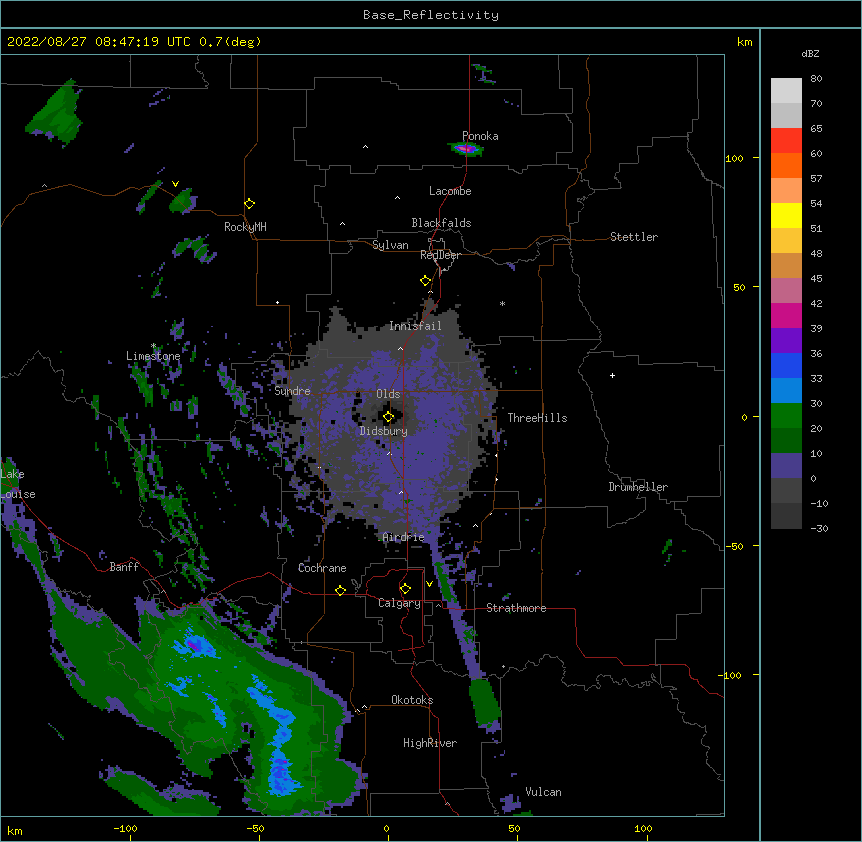
Task: Click the Sylvan city label
Action: coord(390,245)
